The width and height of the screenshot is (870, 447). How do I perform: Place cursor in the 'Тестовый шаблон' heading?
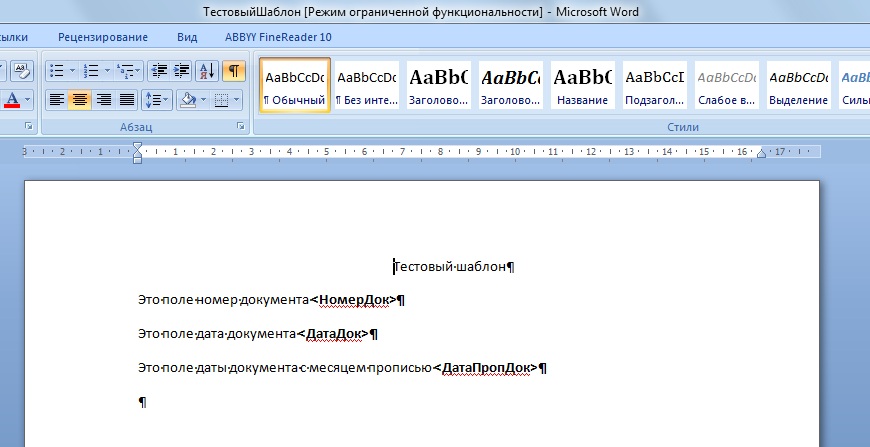coord(450,267)
